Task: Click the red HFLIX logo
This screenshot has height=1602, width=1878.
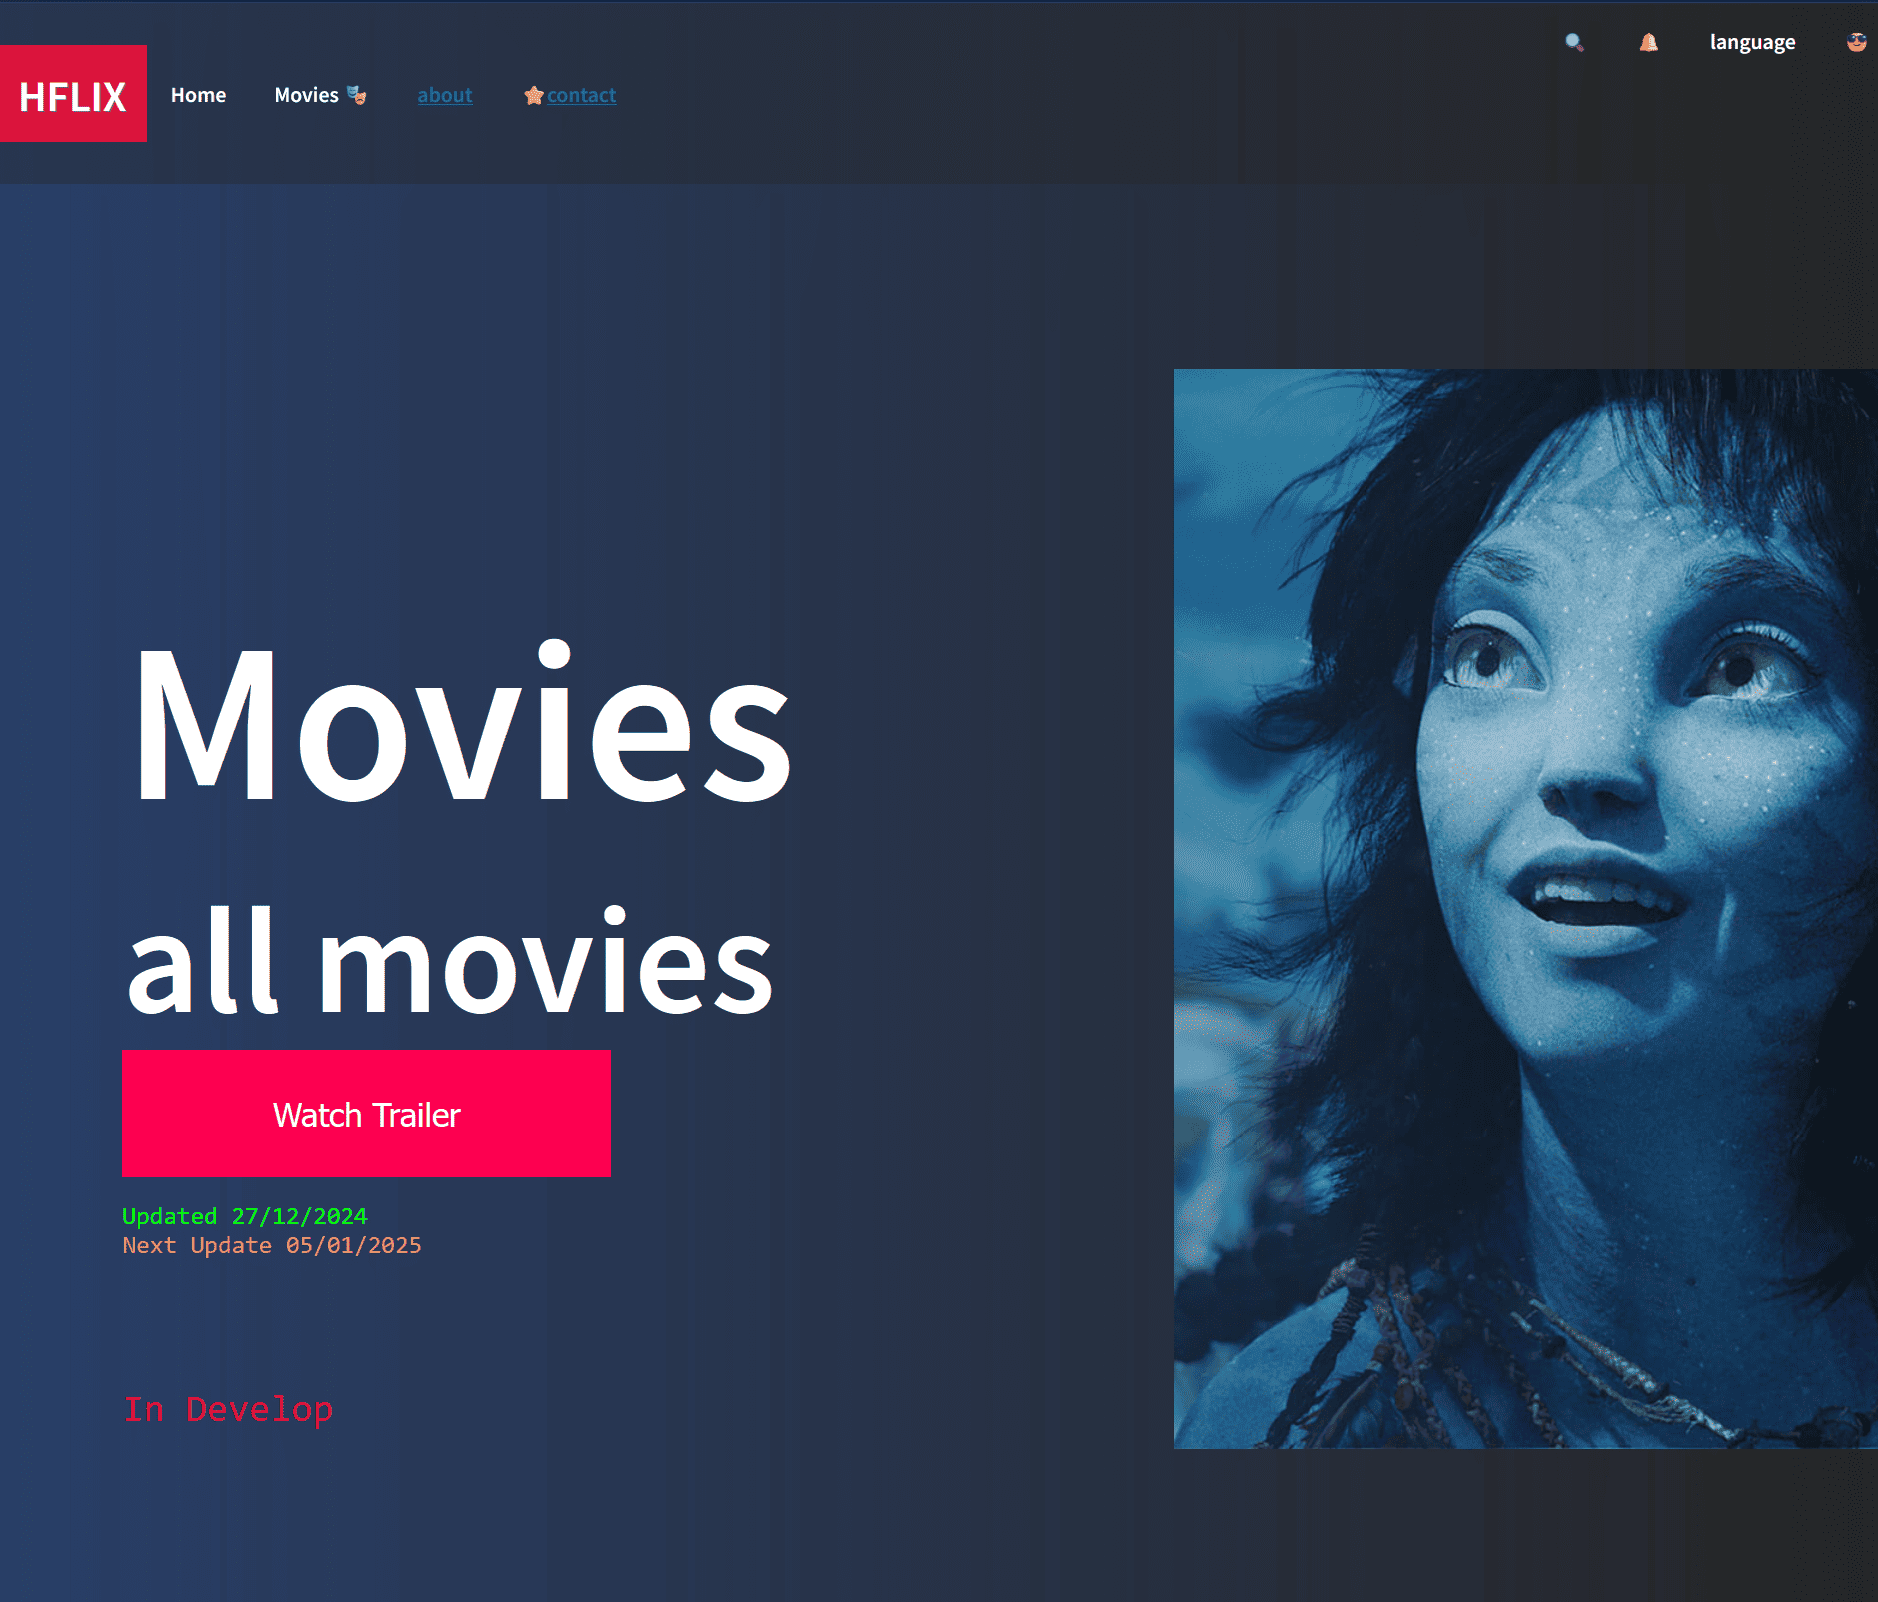Action: (x=73, y=94)
